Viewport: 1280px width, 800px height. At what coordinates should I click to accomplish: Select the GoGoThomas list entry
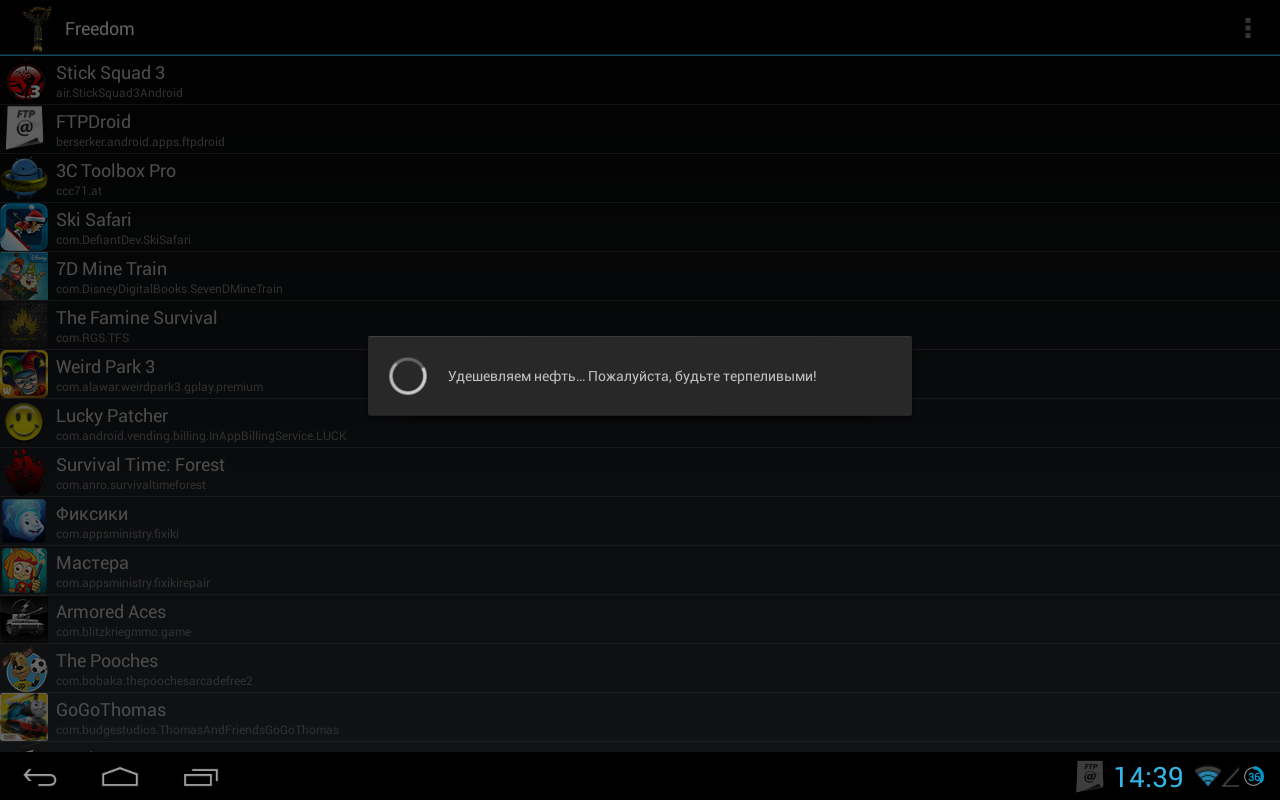(640, 718)
